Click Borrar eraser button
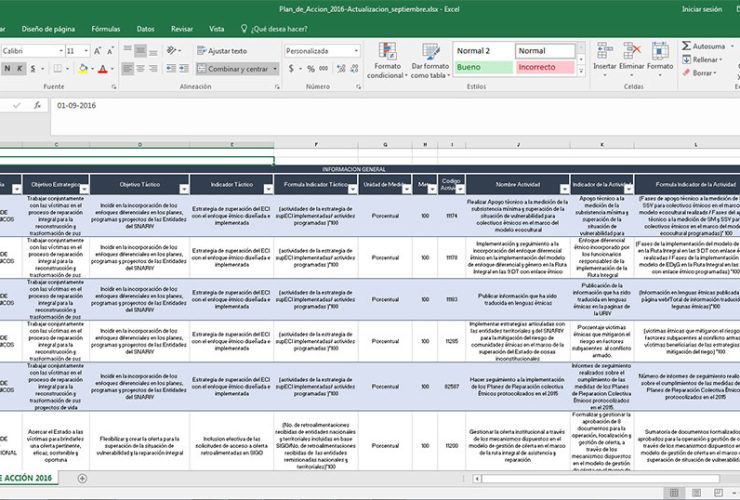 699,73
